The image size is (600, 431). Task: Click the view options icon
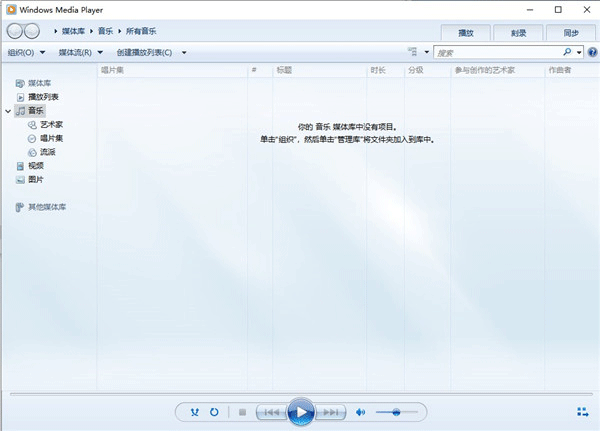[412, 52]
